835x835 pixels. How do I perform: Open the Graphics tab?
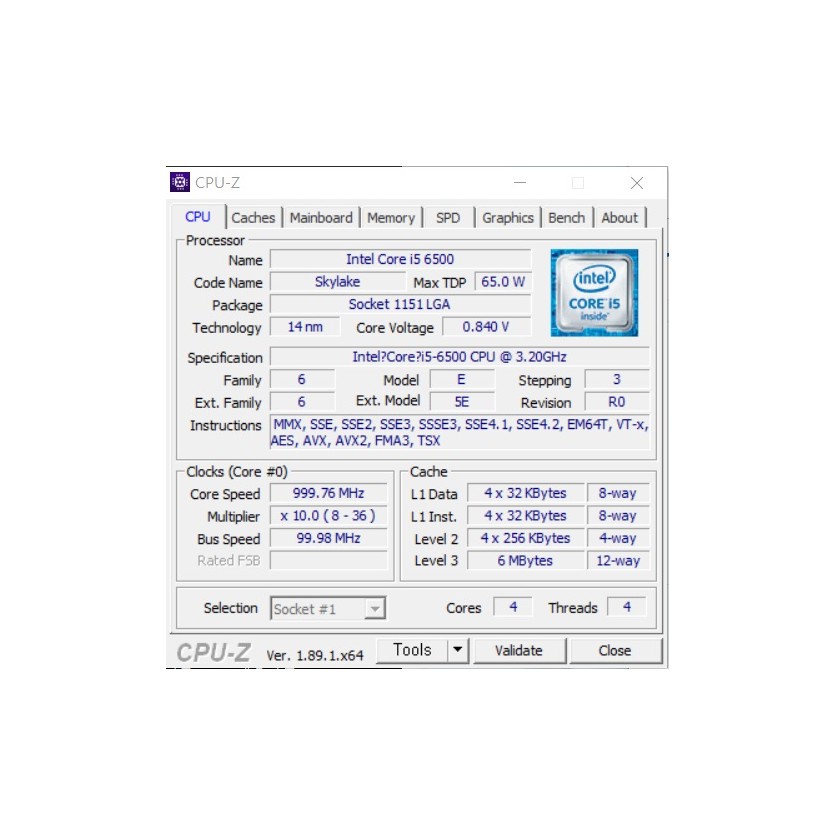pyautogui.click(x=507, y=218)
